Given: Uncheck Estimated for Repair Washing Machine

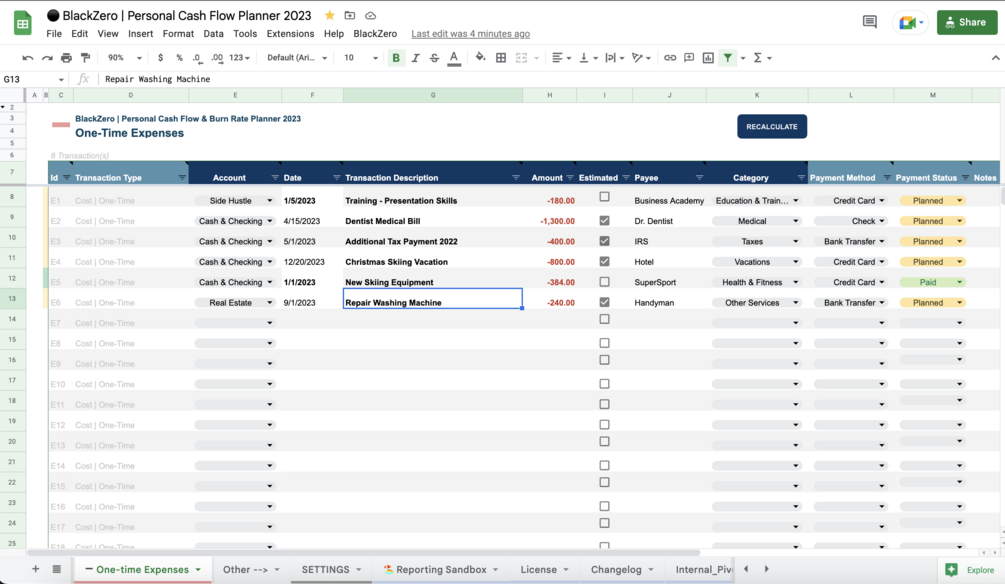Looking at the screenshot, I should (604, 302).
